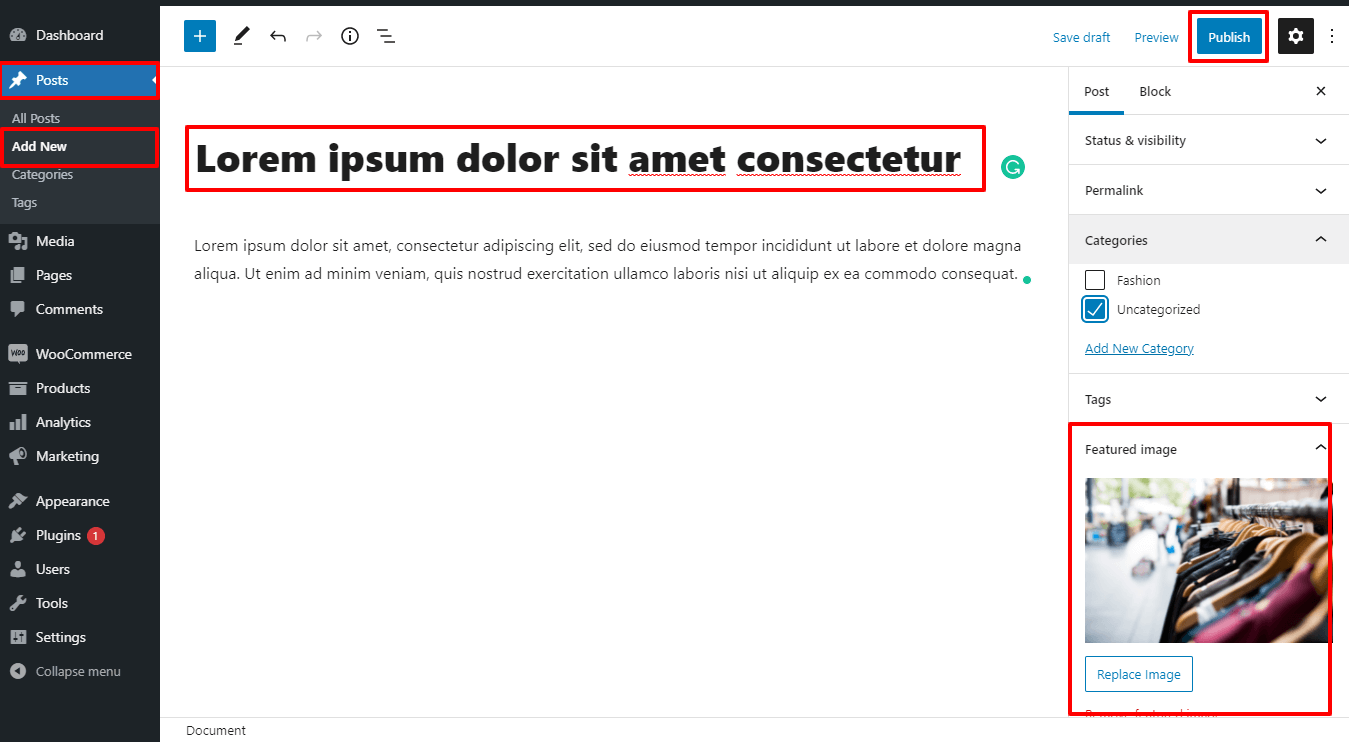Select the editing mode pencil icon
This screenshot has height=742, width=1349.
pyautogui.click(x=240, y=35)
